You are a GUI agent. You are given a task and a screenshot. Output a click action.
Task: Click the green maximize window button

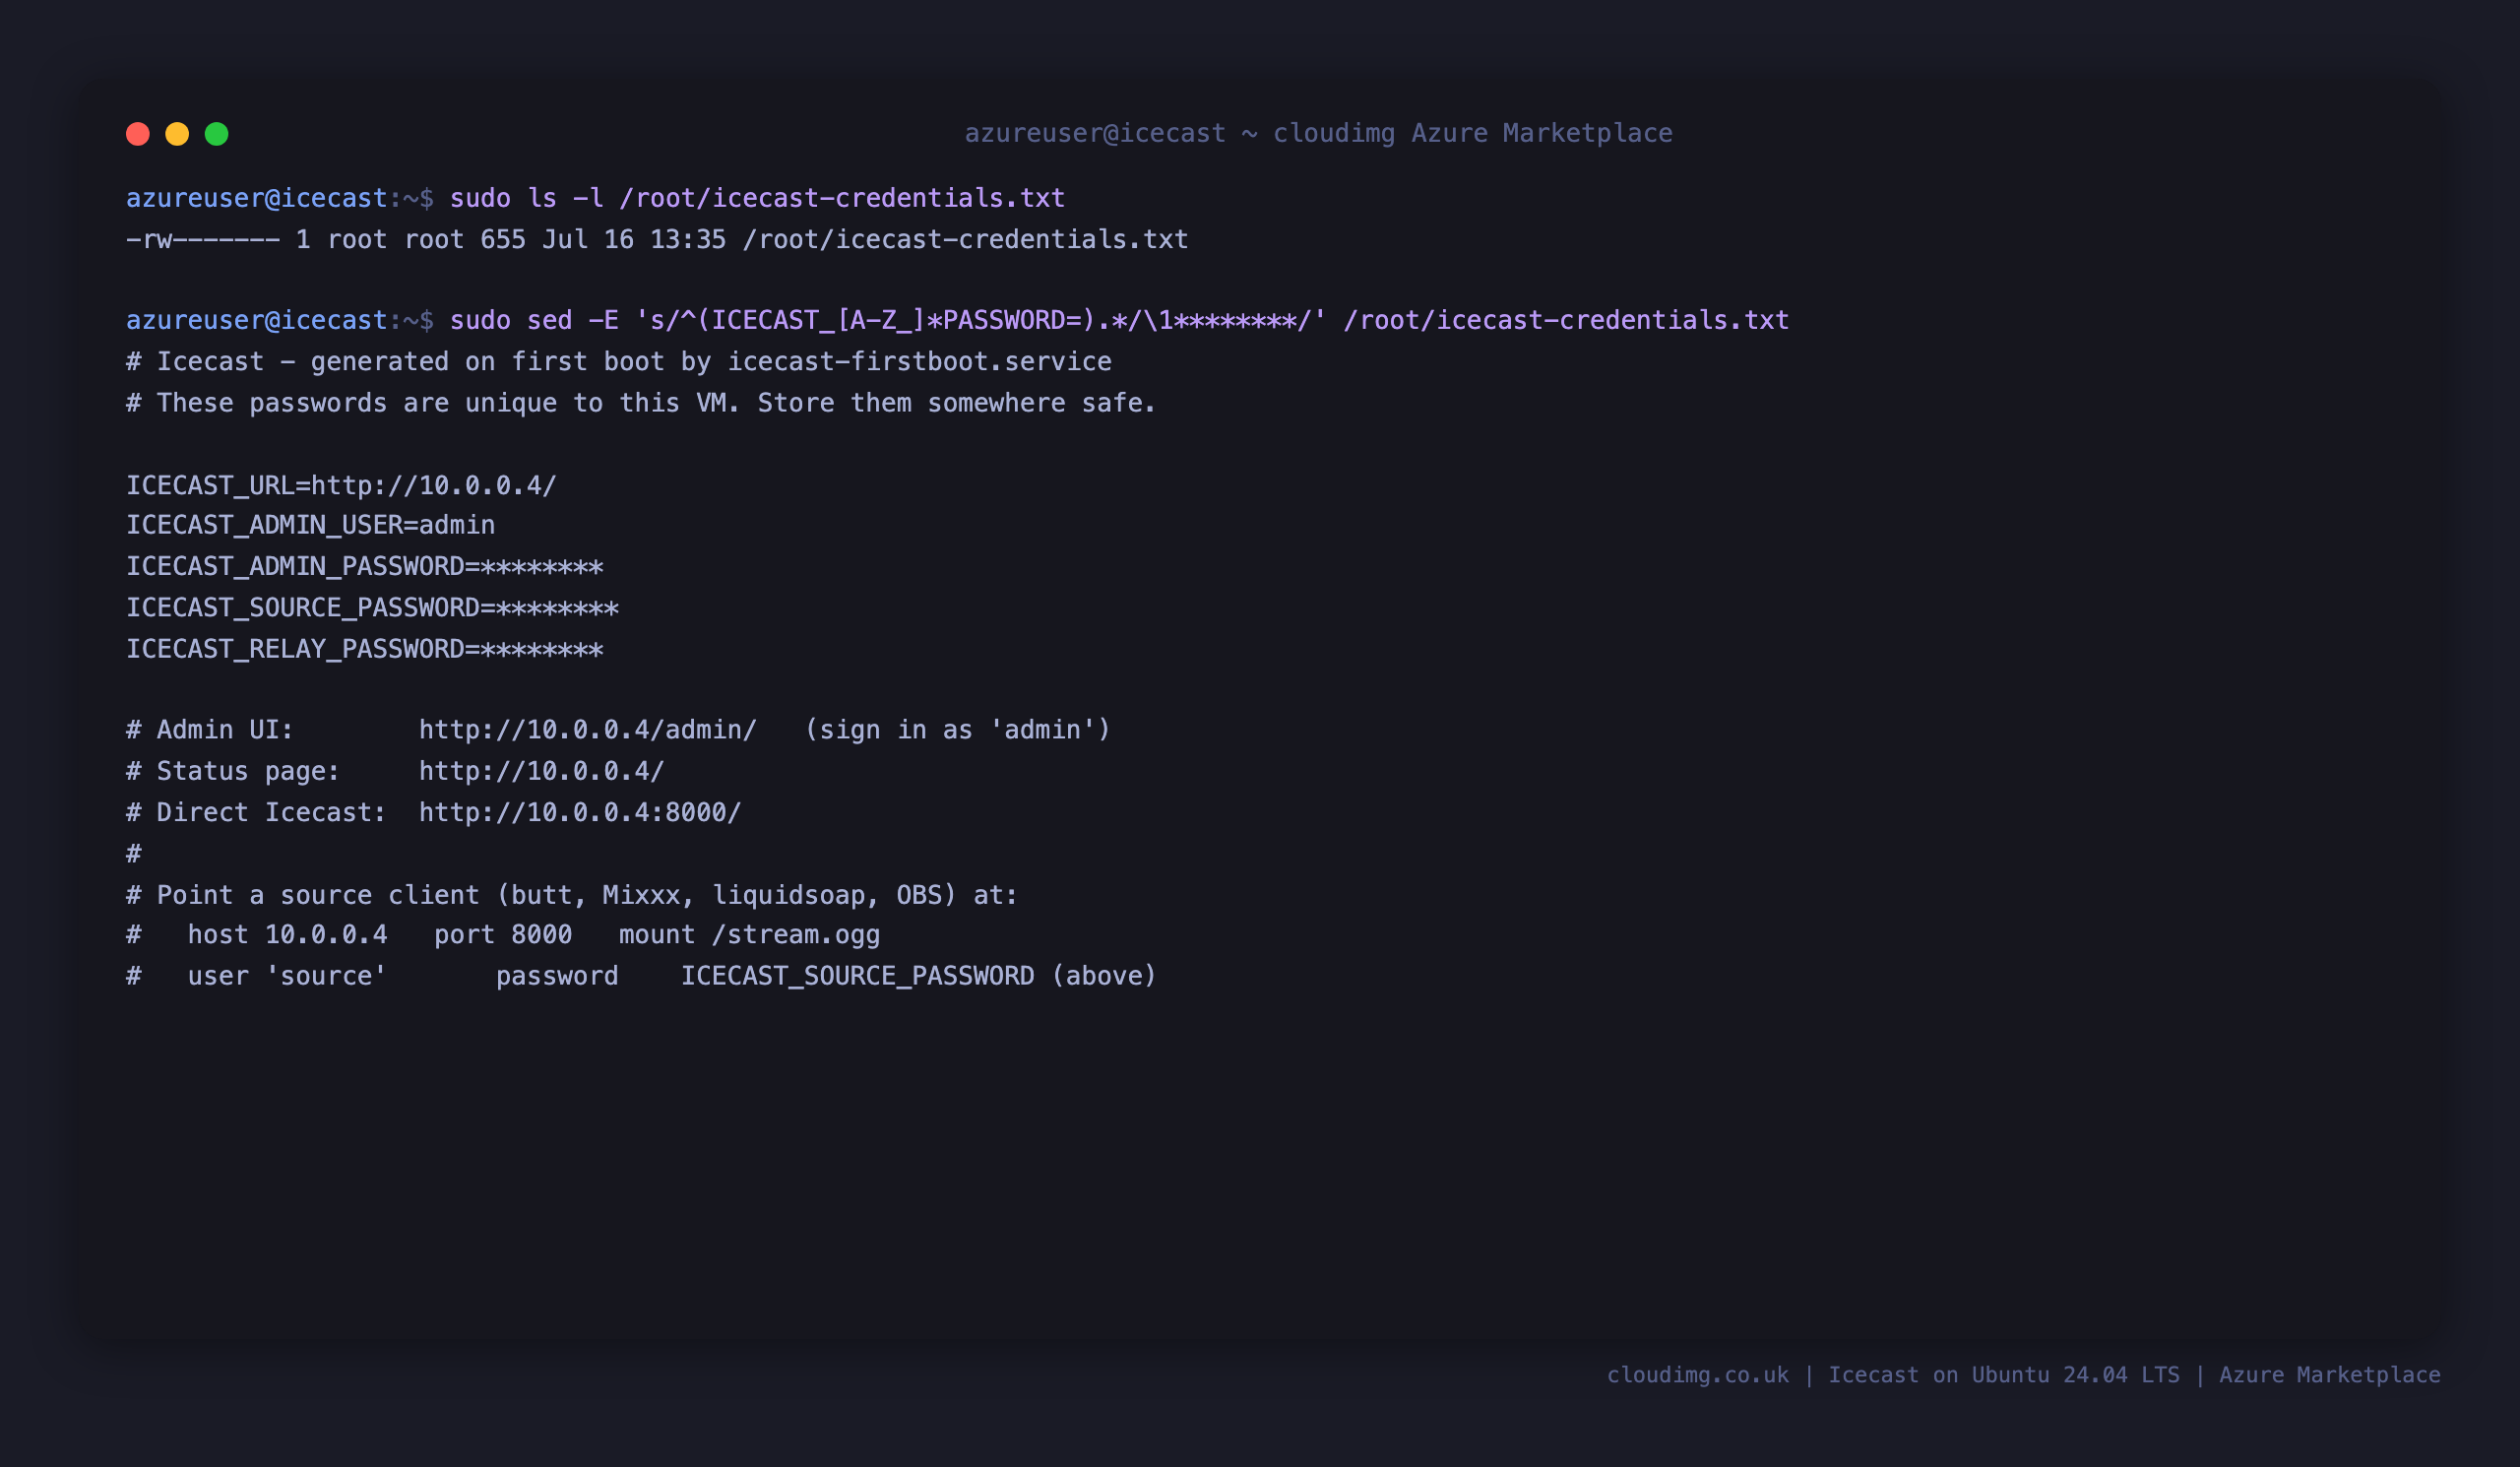(x=217, y=134)
